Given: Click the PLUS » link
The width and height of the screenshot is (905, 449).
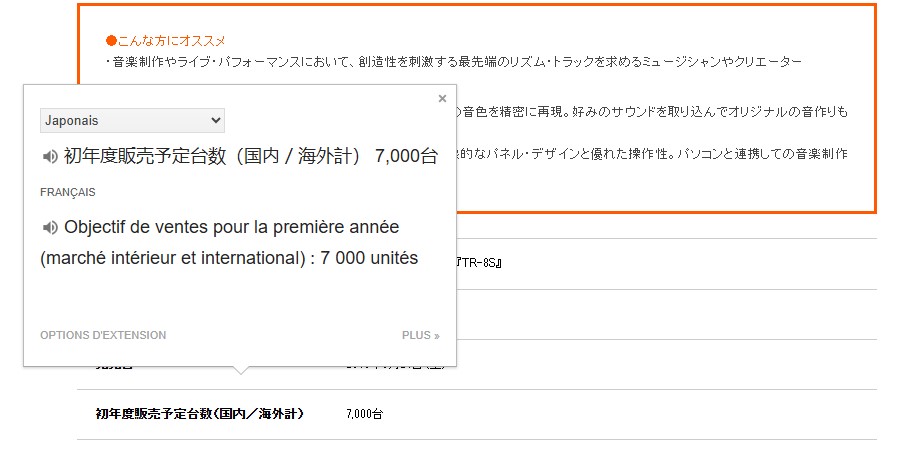Looking at the screenshot, I should click(x=420, y=335).
